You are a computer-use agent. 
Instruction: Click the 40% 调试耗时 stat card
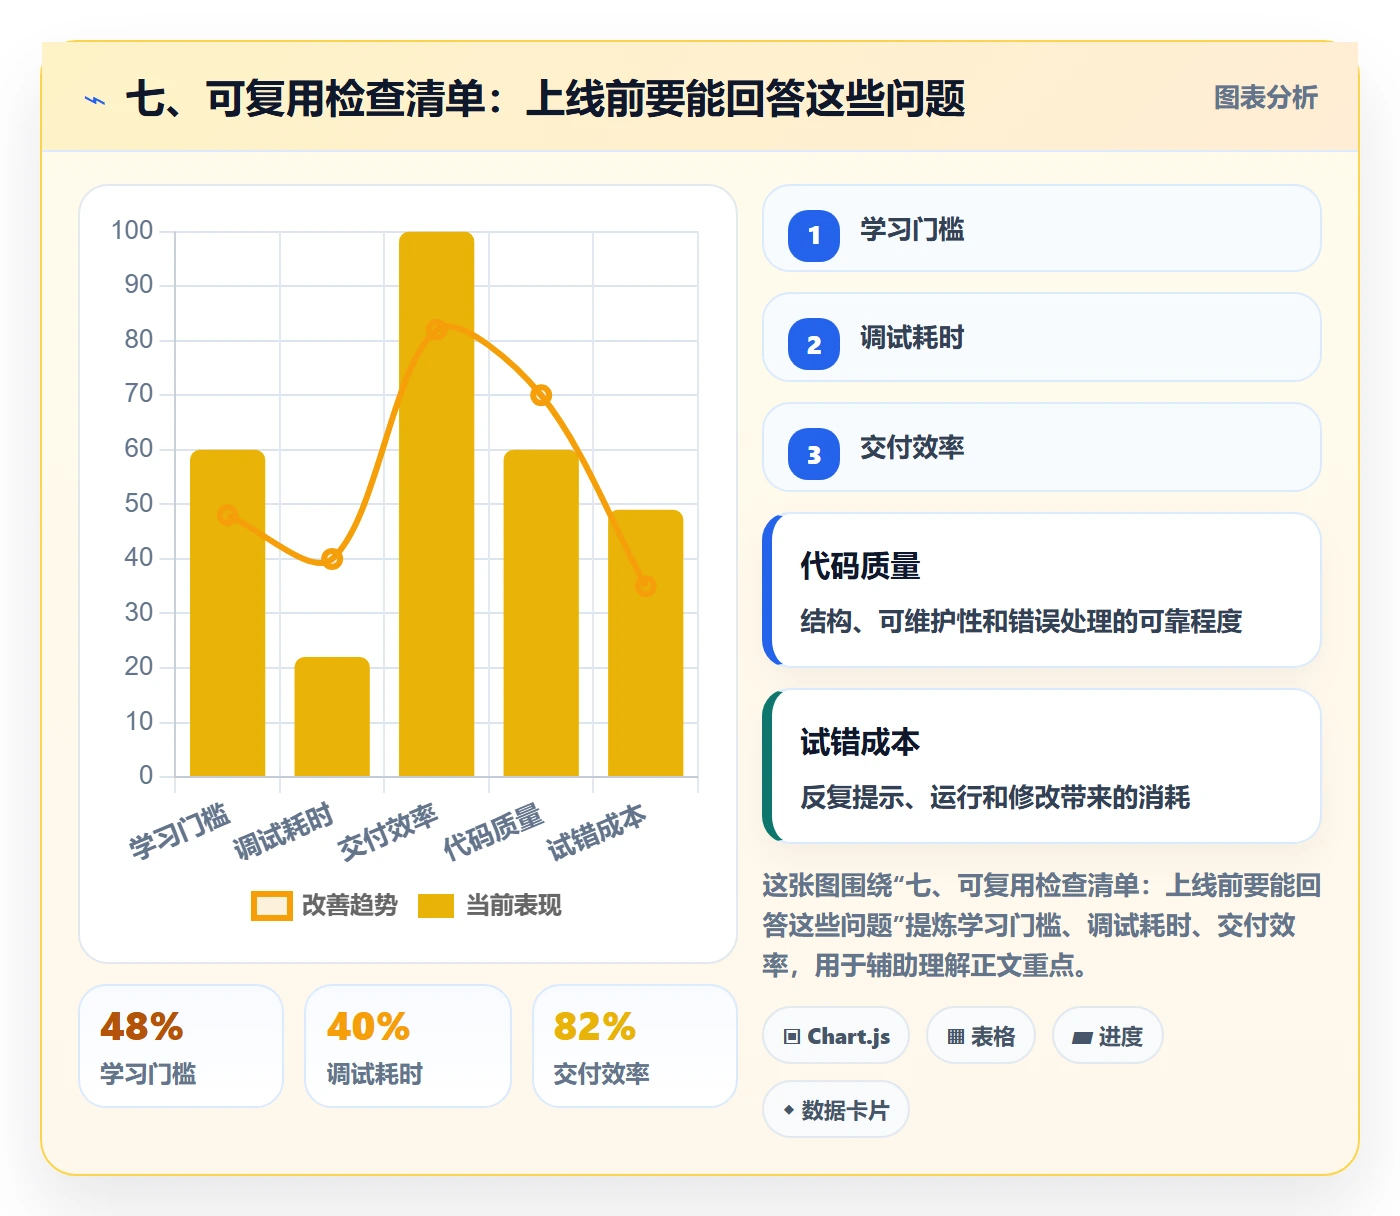pos(408,1046)
